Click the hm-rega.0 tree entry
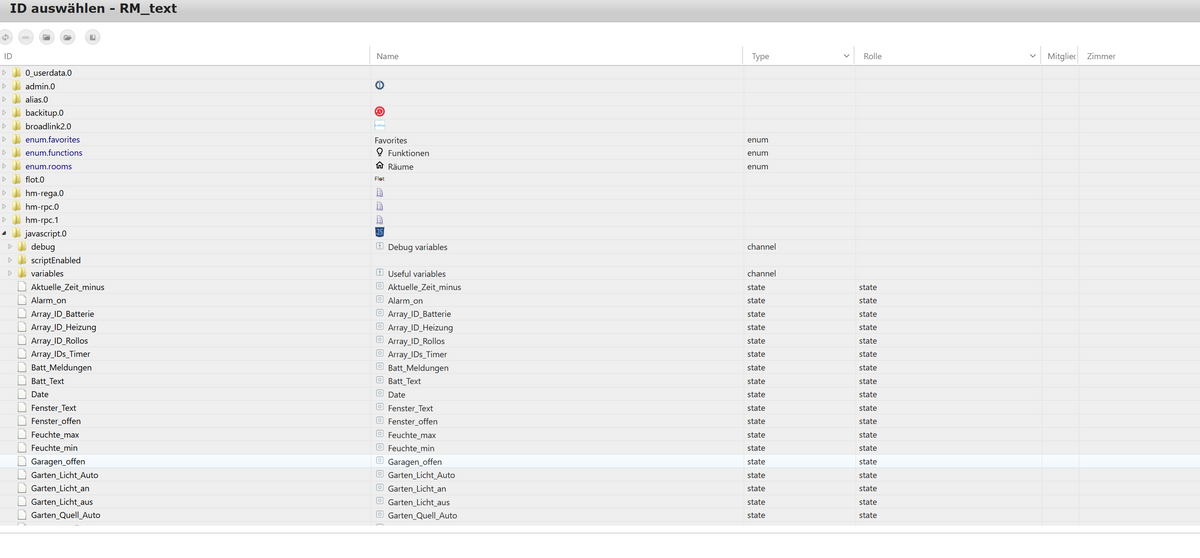The height and width of the screenshot is (558, 1200). [x=45, y=193]
